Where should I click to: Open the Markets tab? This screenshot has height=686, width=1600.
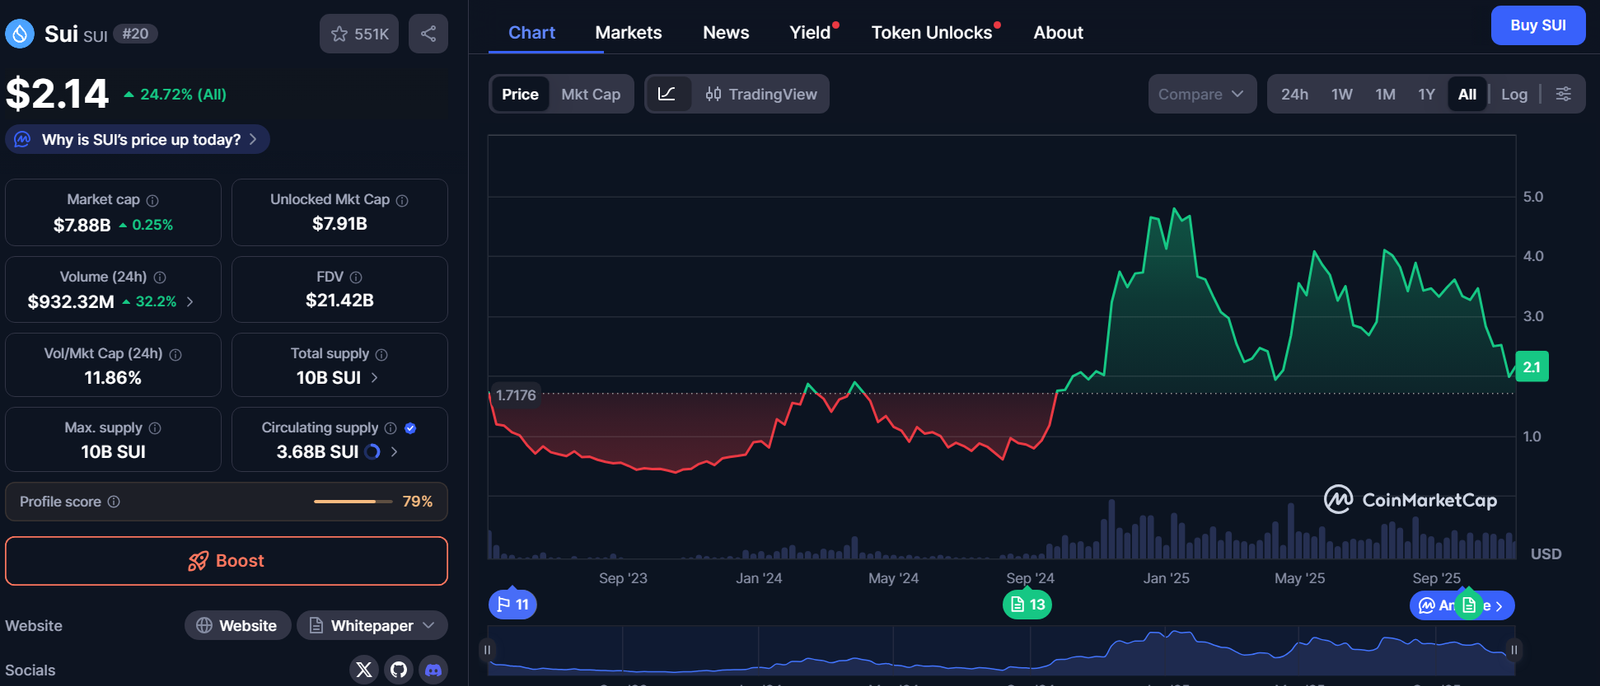(x=628, y=32)
